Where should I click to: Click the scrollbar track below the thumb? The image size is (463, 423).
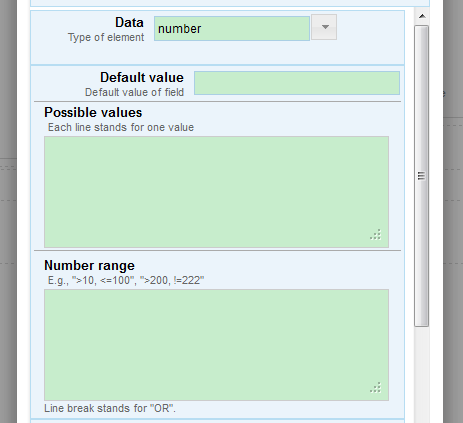[x=422, y=373]
